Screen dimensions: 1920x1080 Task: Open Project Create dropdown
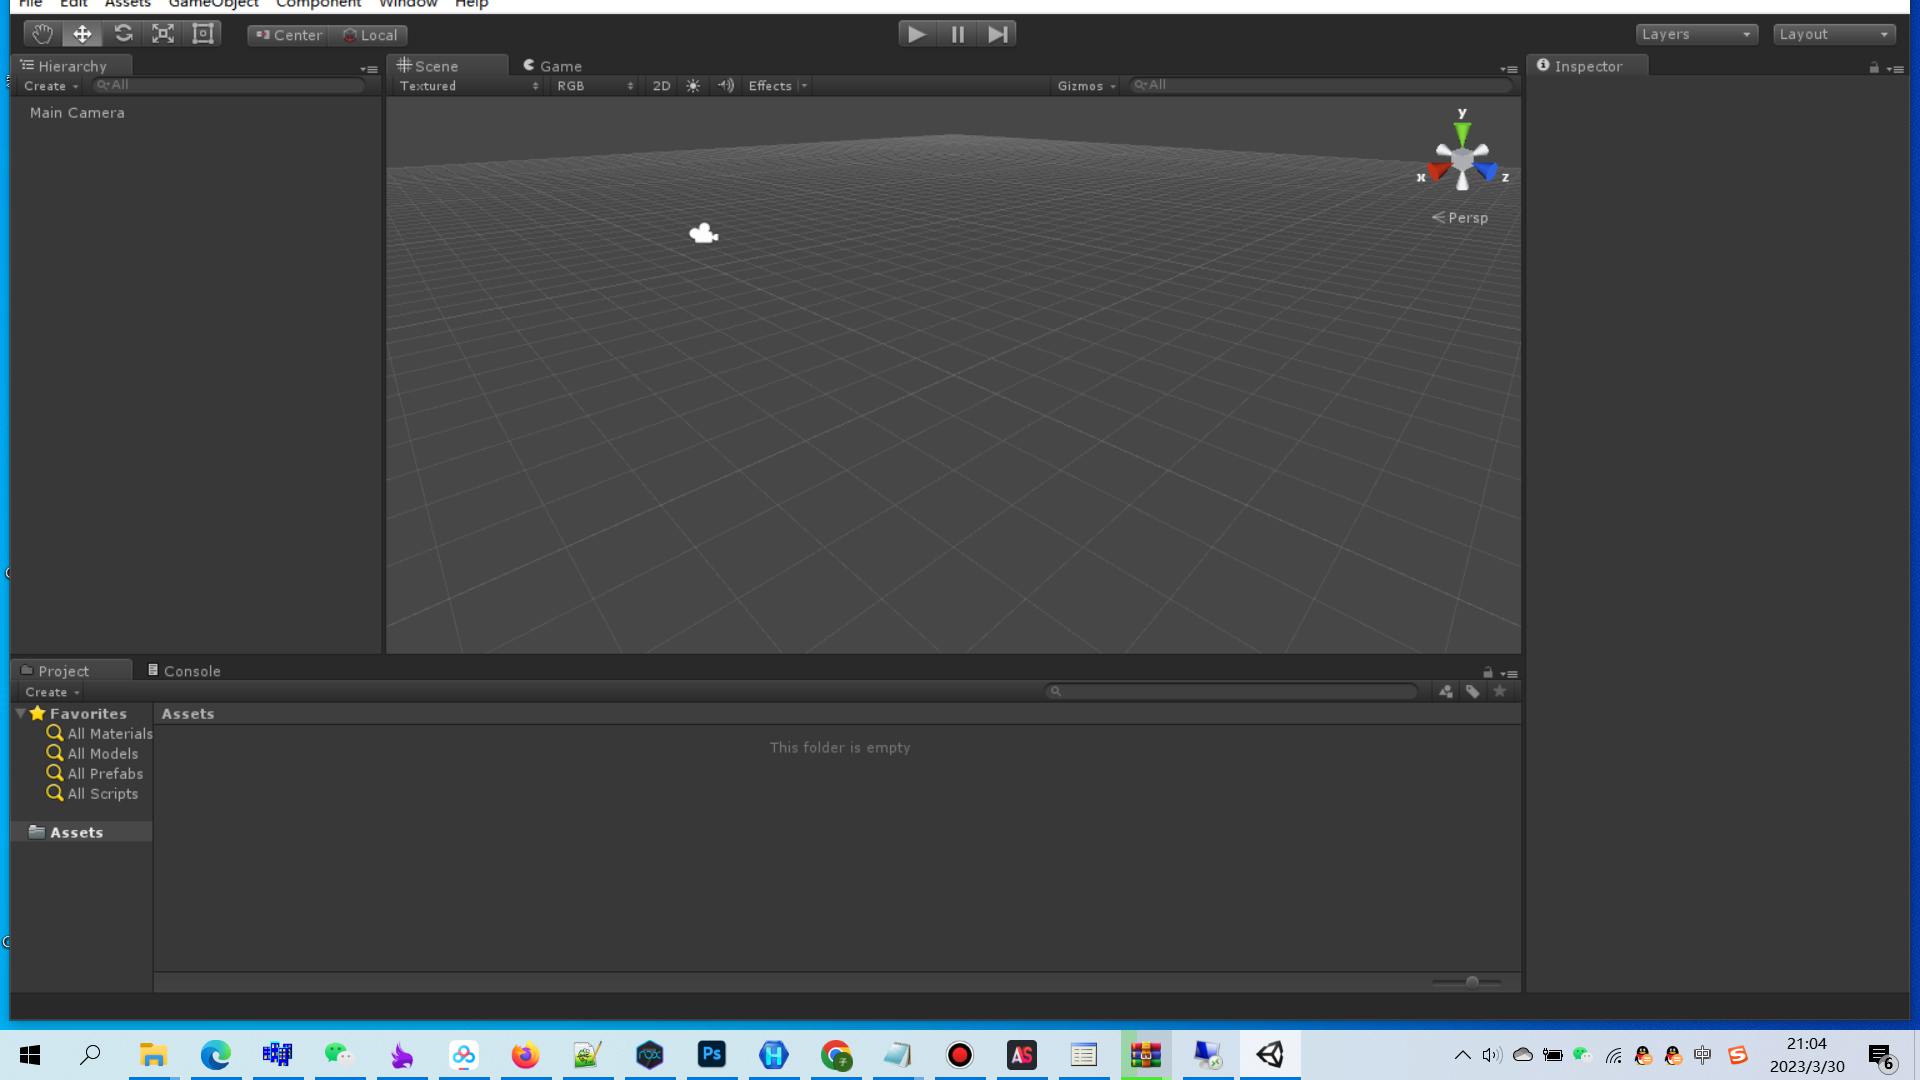[52, 692]
